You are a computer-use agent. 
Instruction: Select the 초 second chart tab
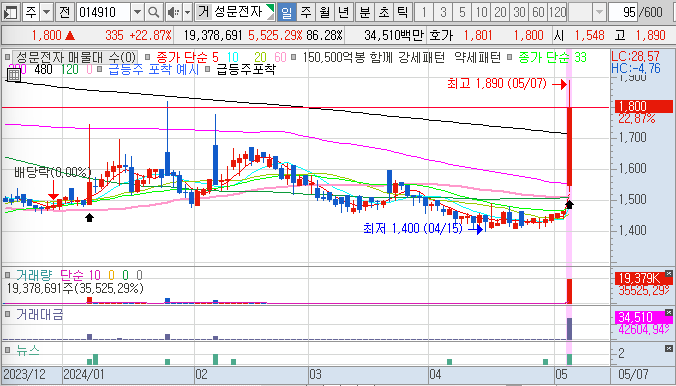[383, 12]
